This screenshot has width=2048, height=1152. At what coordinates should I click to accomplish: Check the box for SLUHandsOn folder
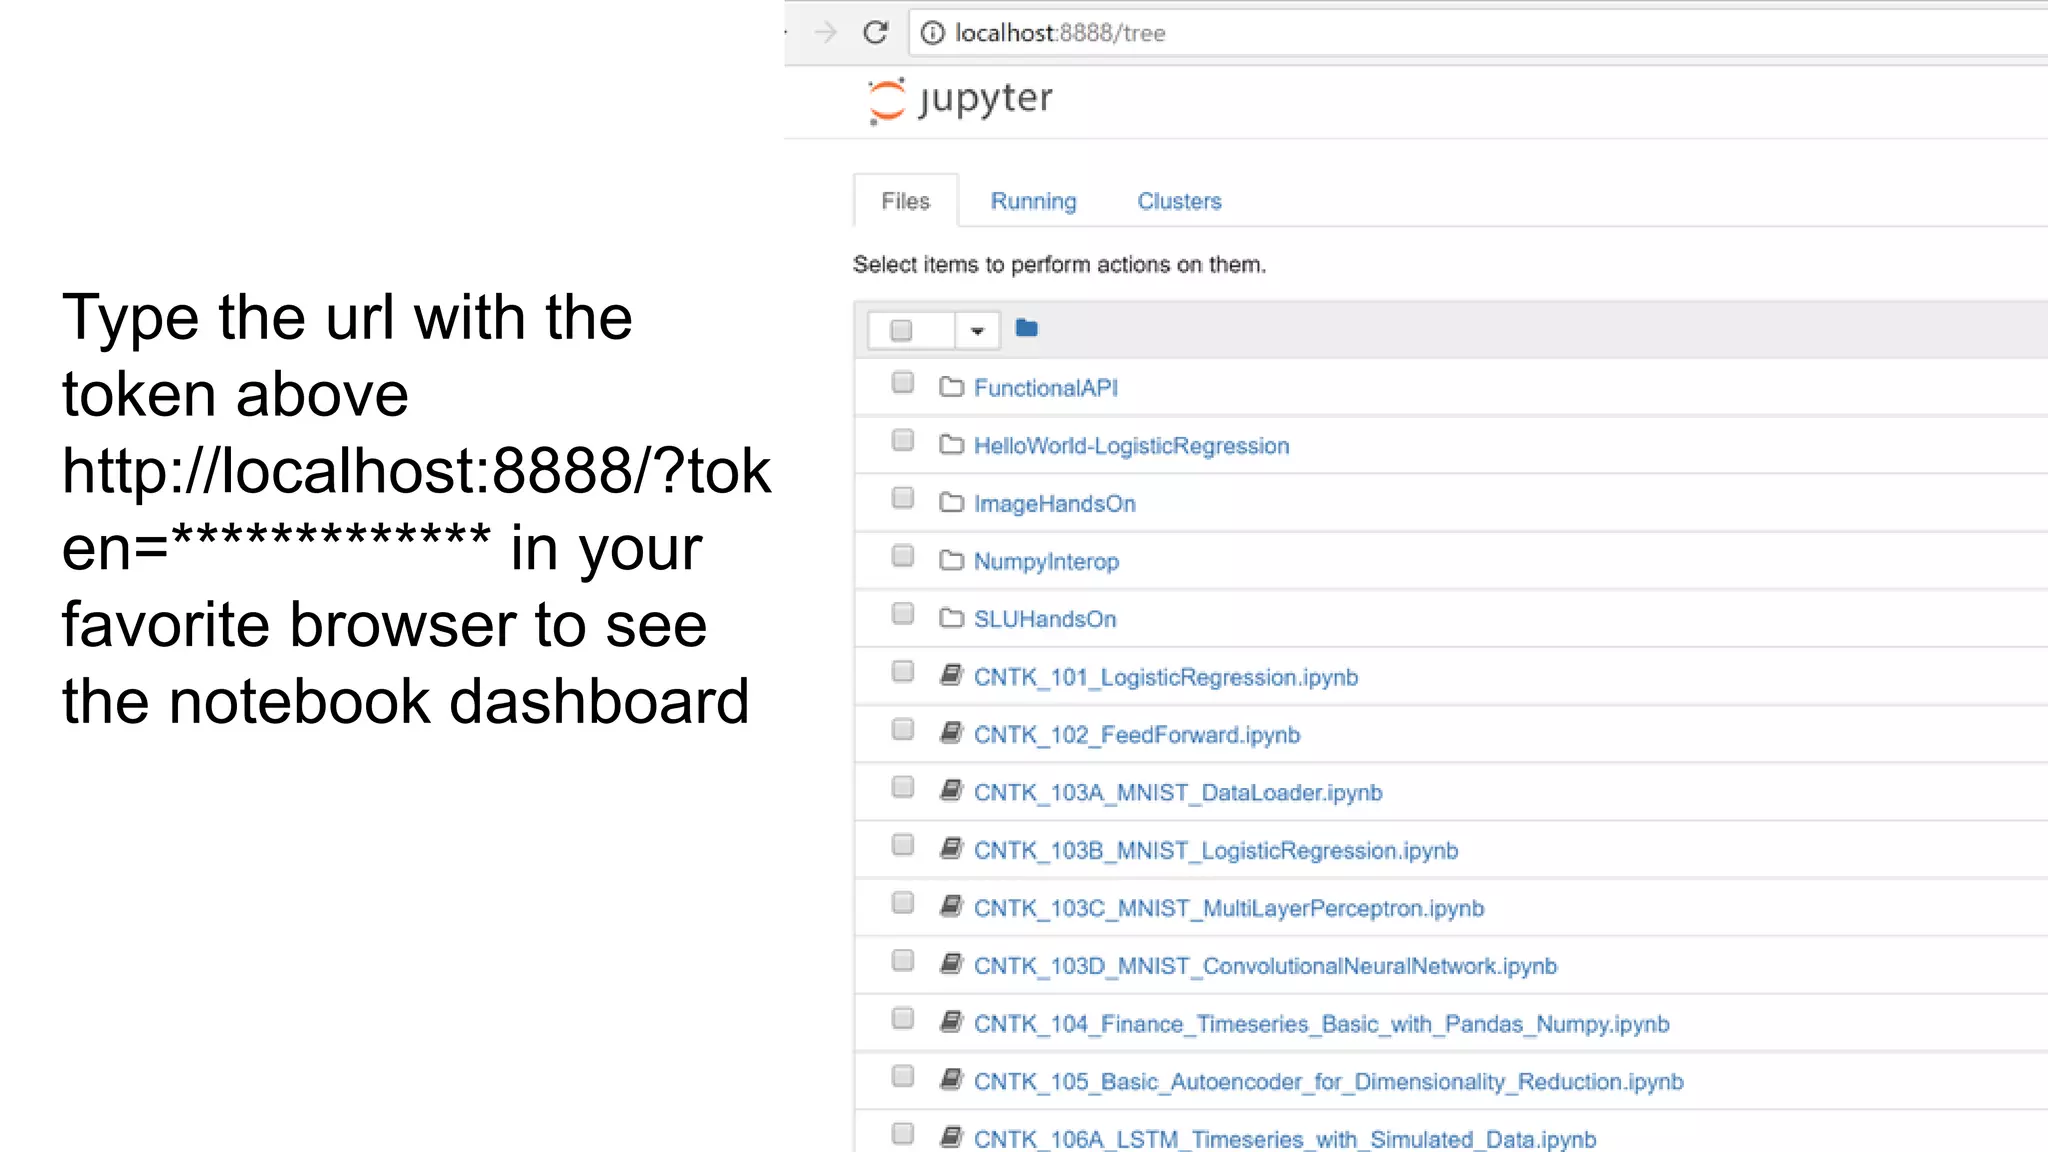click(903, 614)
